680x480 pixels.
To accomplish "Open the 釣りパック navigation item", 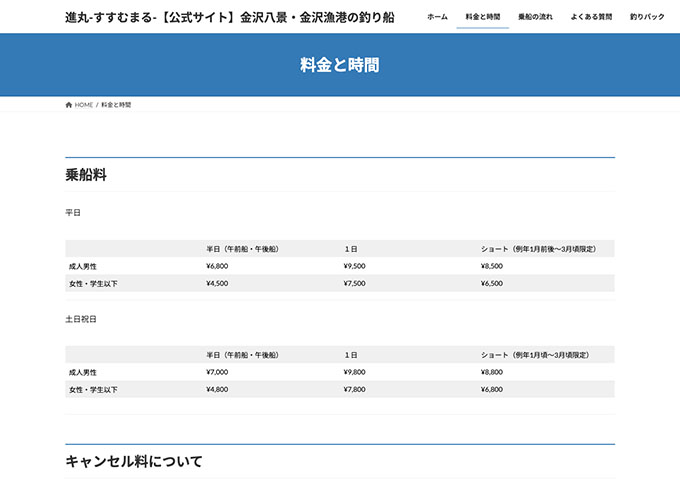I will tap(647, 17).
